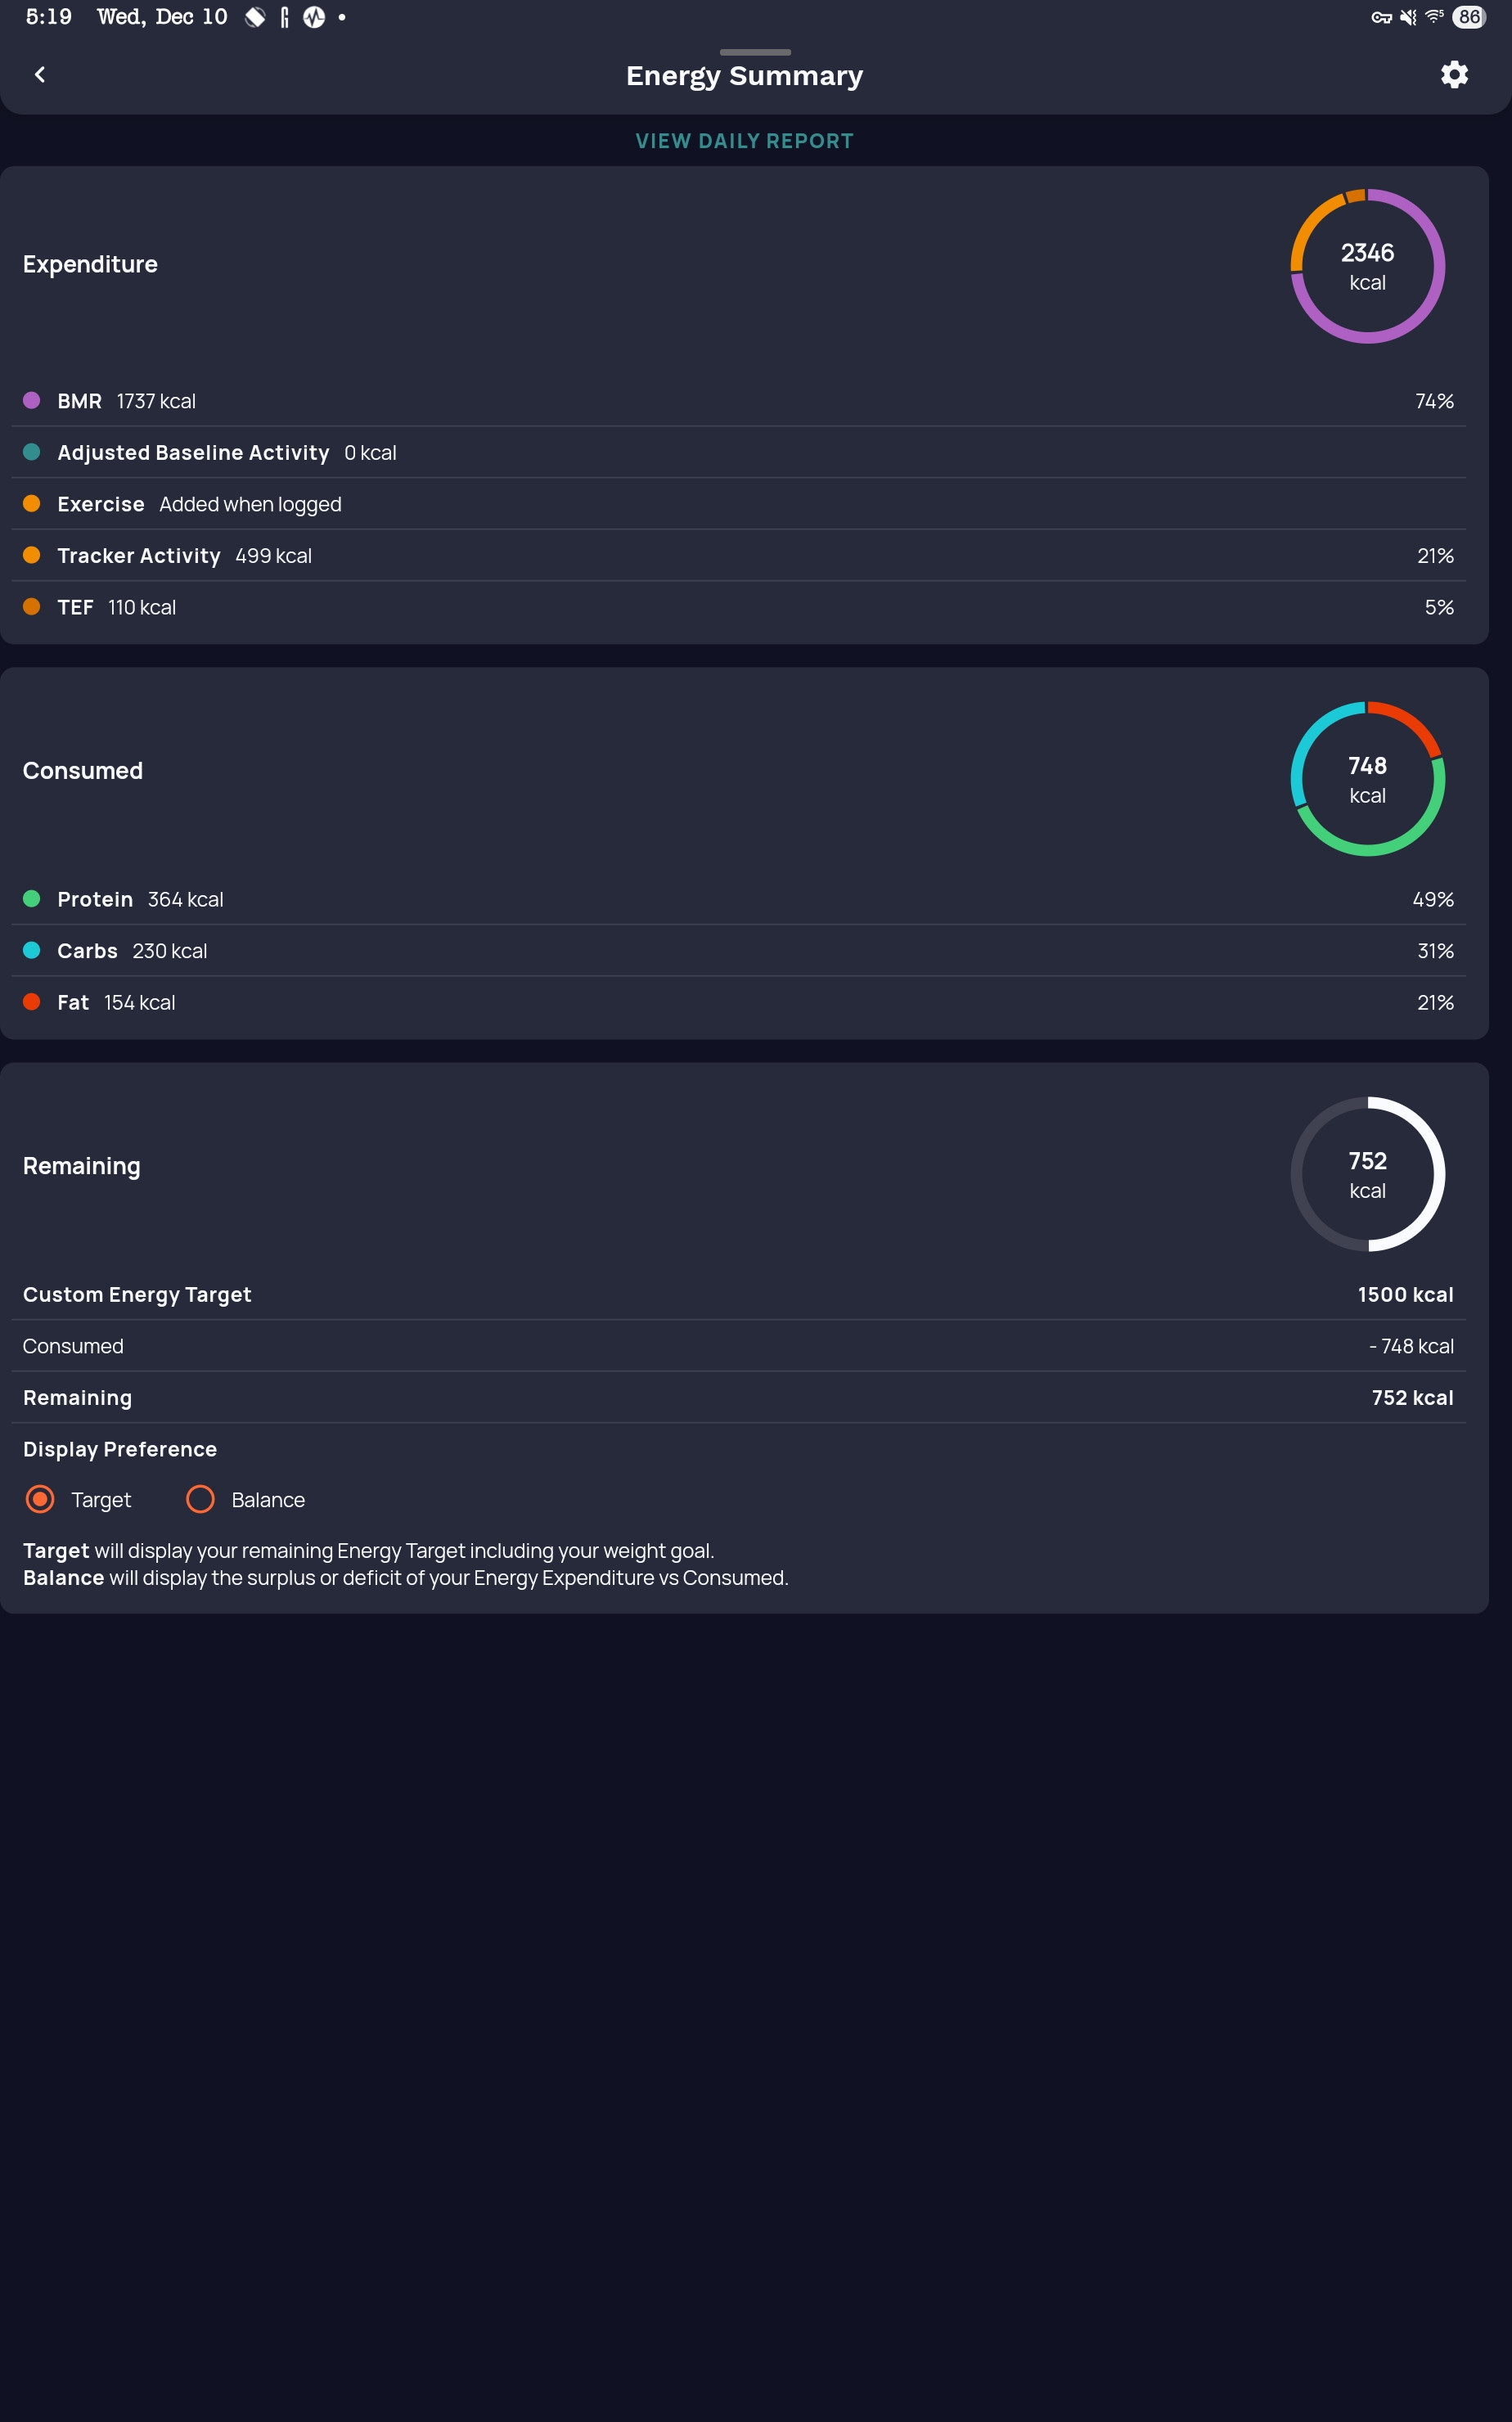Open the View Daily Report link
1512x2422 pixels.
(x=744, y=141)
